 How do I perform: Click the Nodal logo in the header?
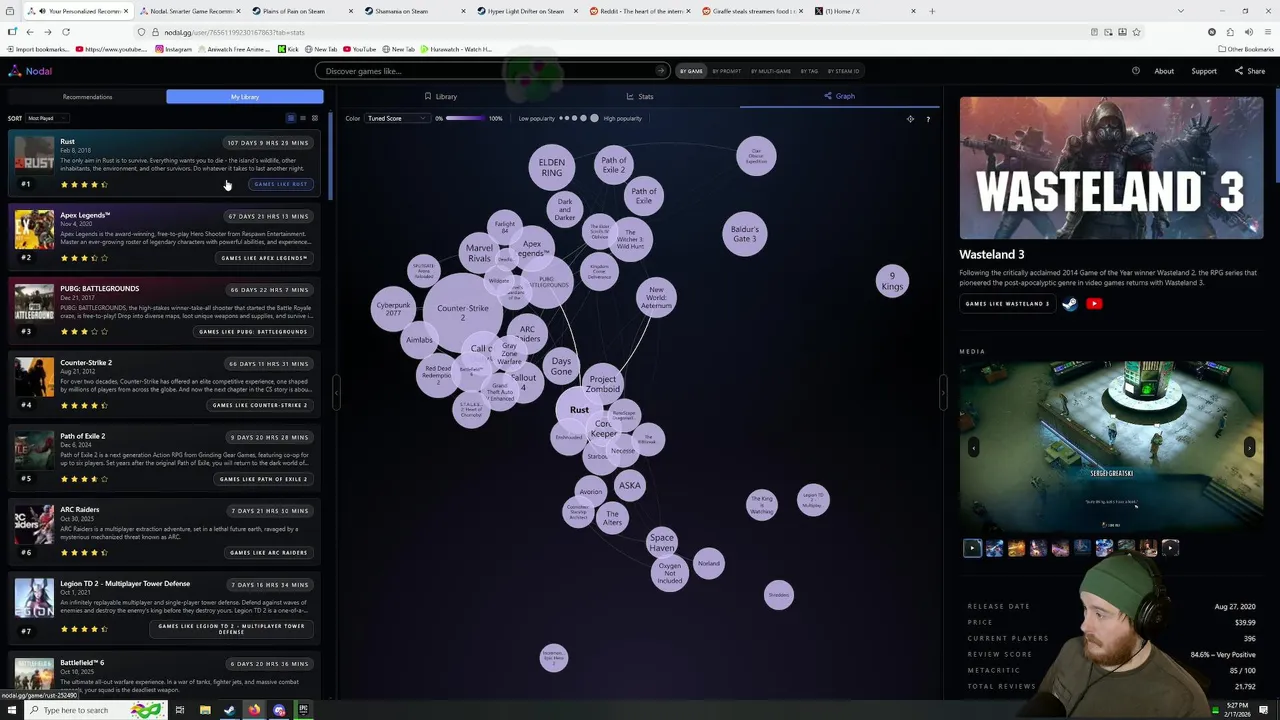(x=30, y=71)
